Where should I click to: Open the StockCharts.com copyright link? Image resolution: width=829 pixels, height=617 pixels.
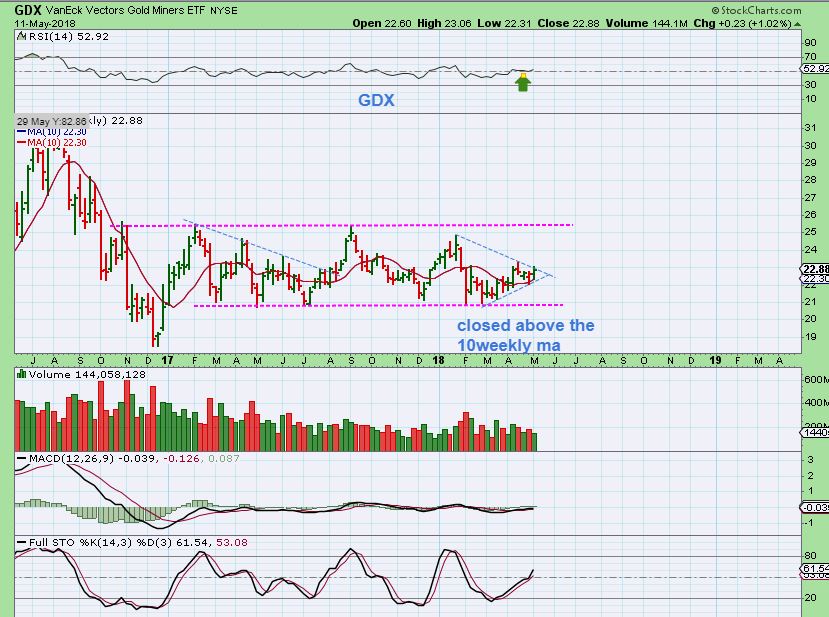756,10
